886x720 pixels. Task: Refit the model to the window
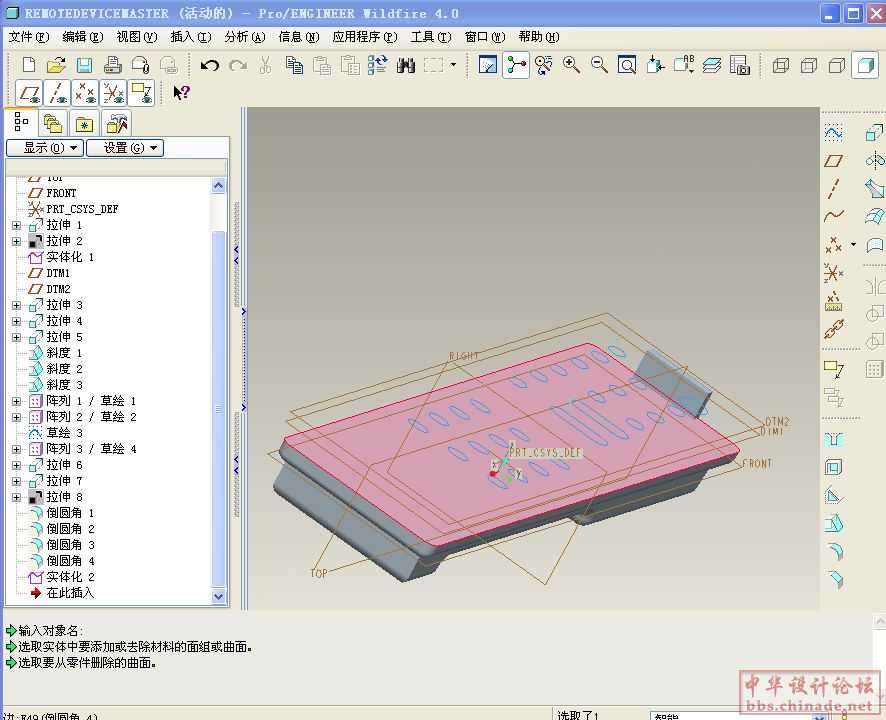(x=627, y=65)
